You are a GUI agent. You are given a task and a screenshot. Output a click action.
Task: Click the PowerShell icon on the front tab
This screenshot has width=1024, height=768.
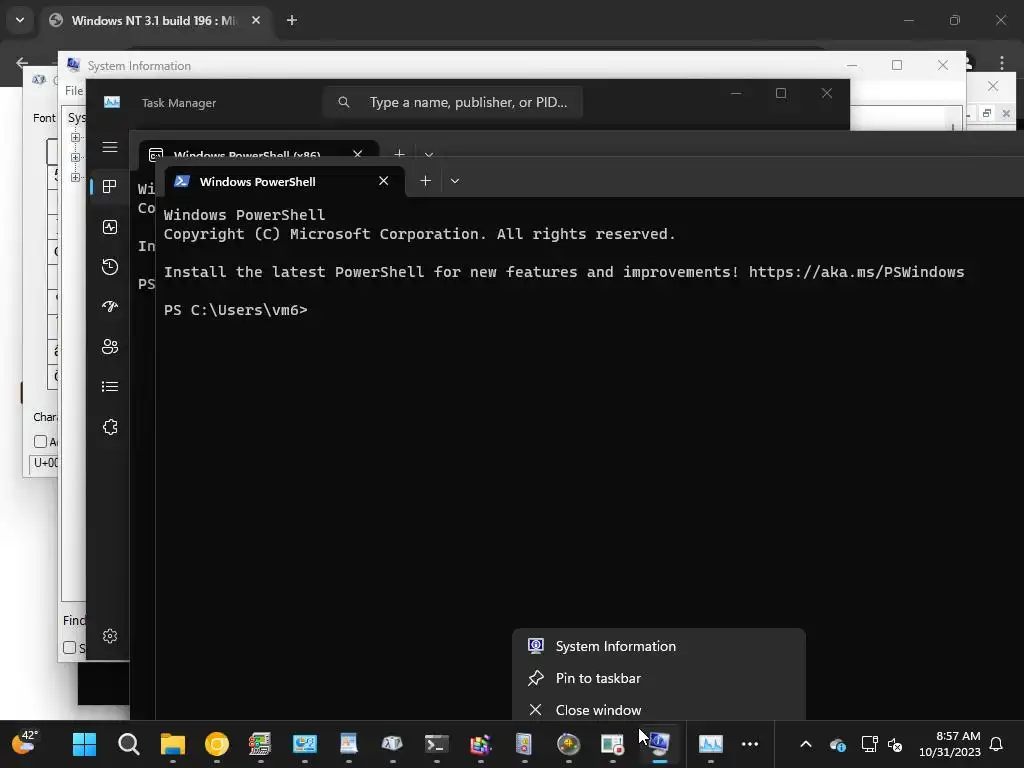coord(182,182)
